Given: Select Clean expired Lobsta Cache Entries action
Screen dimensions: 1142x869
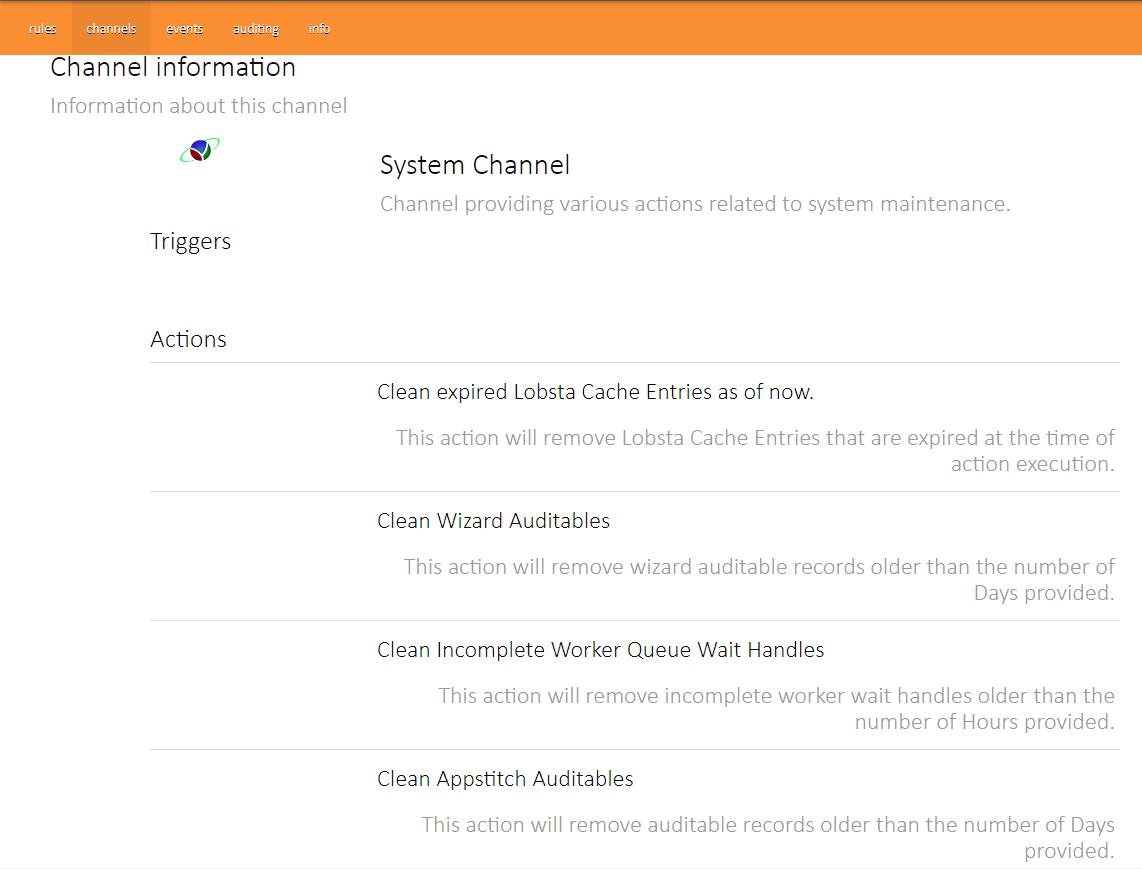Looking at the screenshot, I should tap(595, 392).
